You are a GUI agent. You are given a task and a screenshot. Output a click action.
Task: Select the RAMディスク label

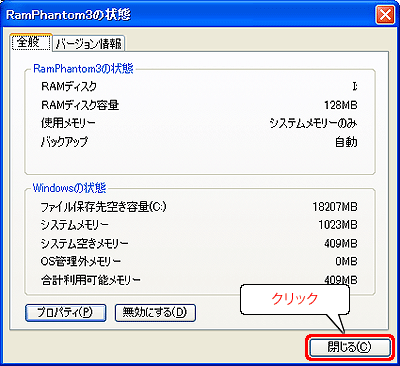click(69, 86)
